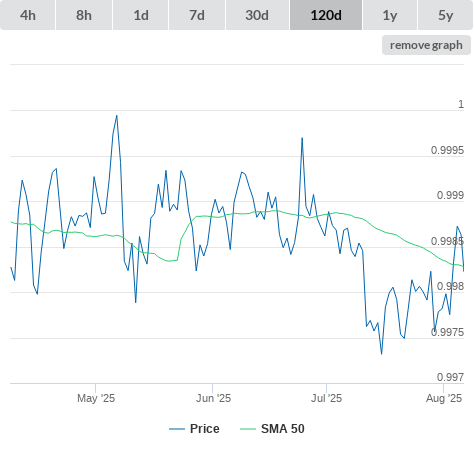This screenshot has width=474, height=455.
Task: Click the blue Price legend line marker
Action: coord(177,429)
